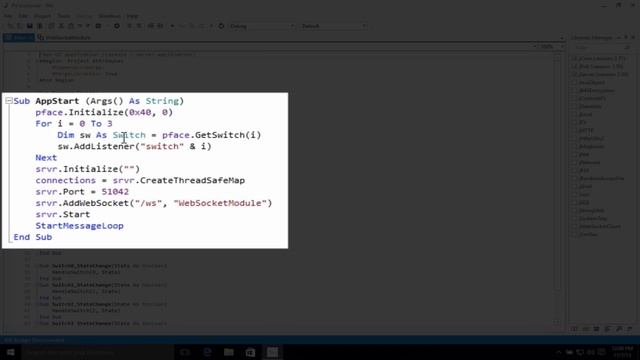Click "GetSwitch(i)" in the code
Image resolution: width=640 pixels, height=360 pixels.
point(228,135)
